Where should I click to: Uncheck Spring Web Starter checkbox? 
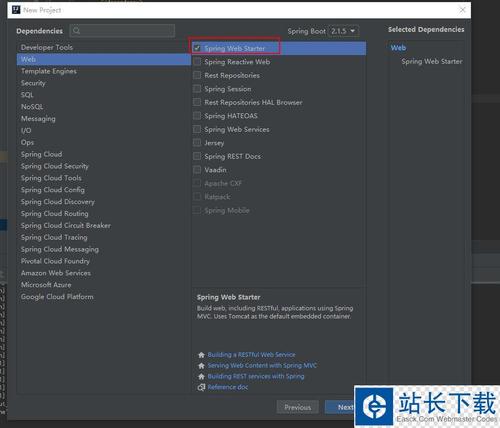click(x=197, y=48)
